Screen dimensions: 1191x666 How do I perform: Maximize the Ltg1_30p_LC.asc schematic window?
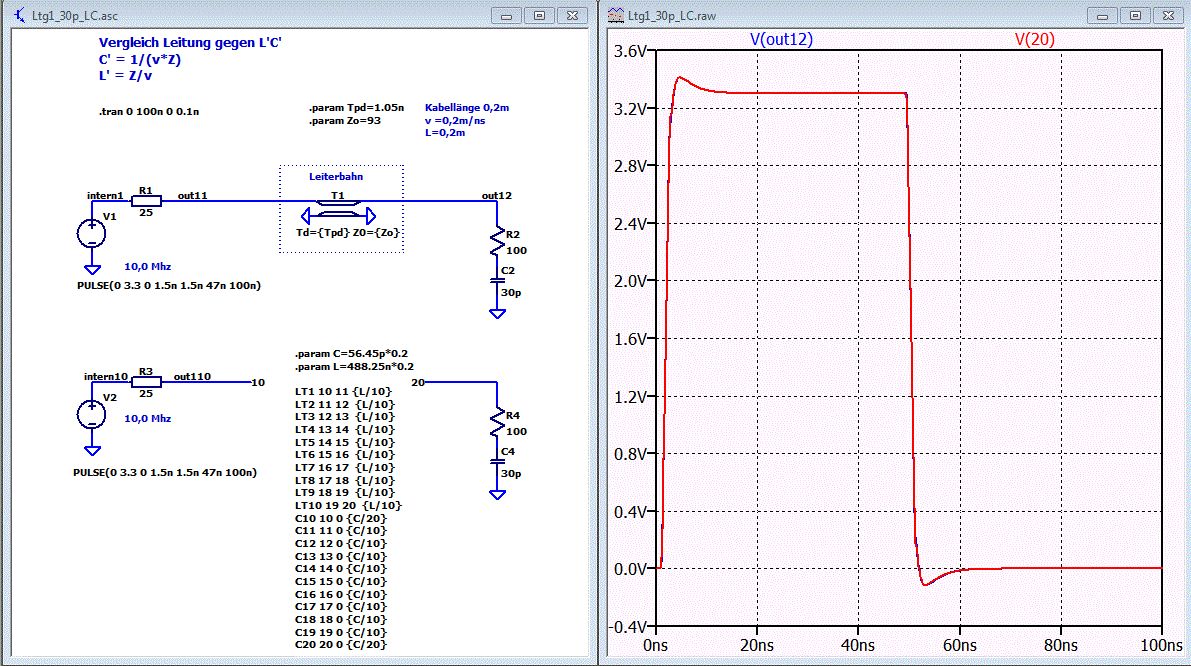(x=539, y=15)
